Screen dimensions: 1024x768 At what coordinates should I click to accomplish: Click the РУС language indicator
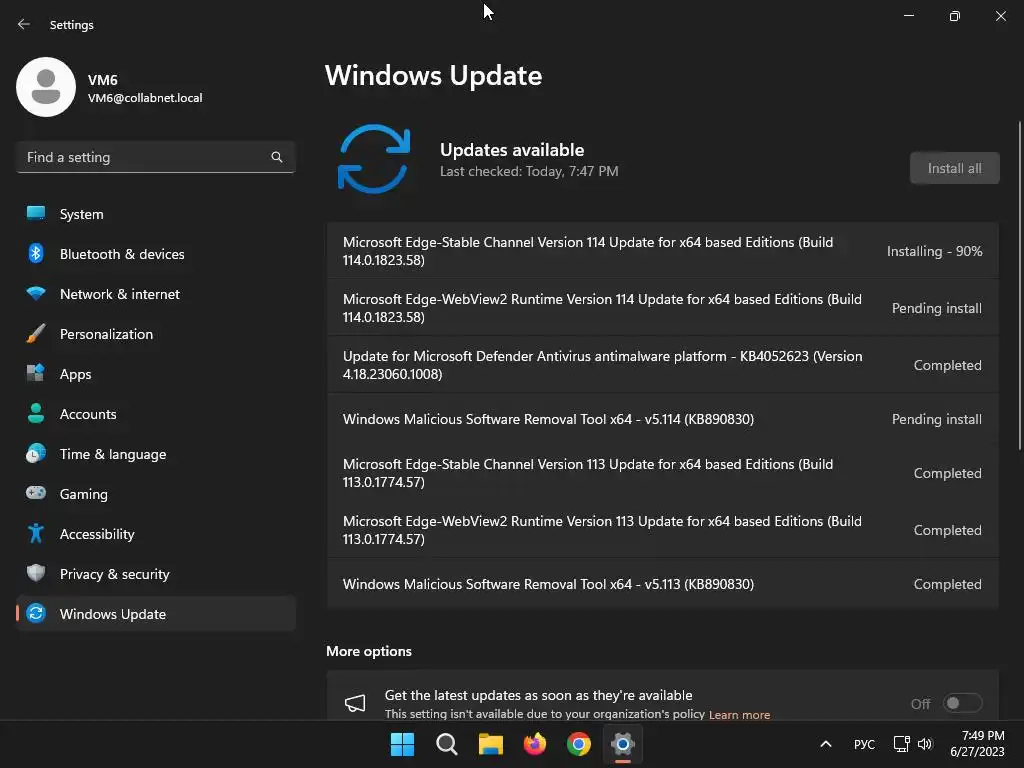(864, 744)
